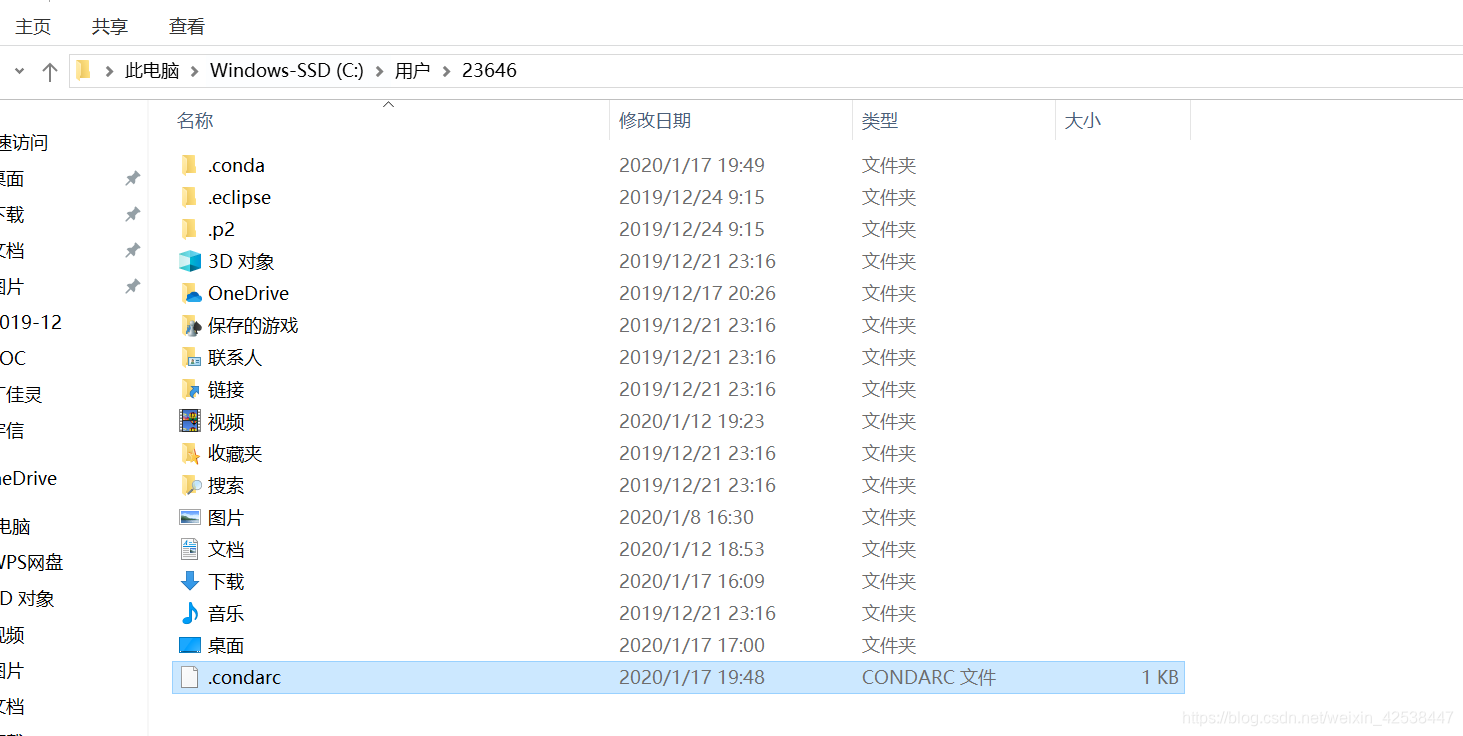The height and width of the screenshot is (736, 1463).
Task: Click the .condarc file name
Action: pos(244,677)
